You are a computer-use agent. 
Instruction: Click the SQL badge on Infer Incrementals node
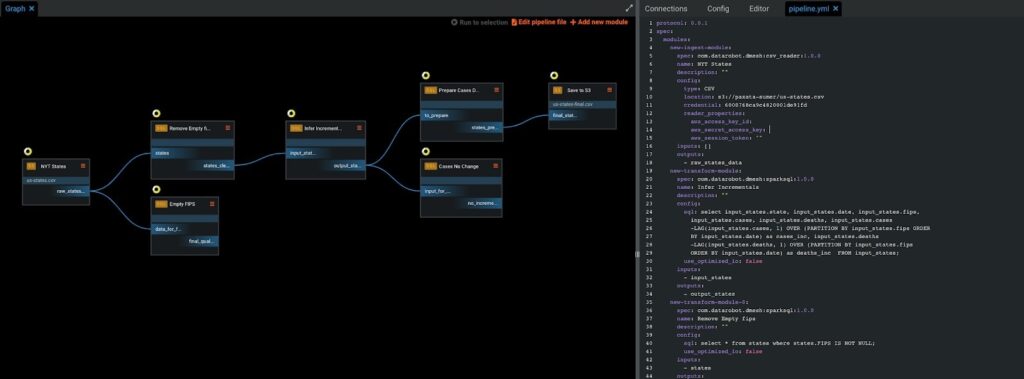296,128
